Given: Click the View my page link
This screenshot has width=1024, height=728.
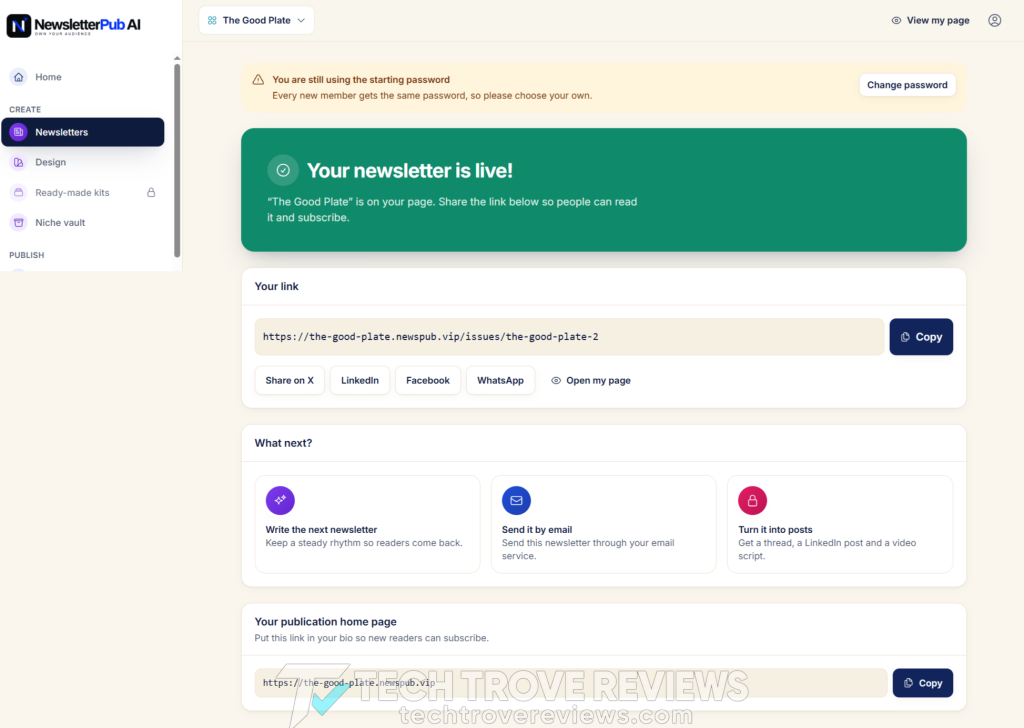Looking at the screenshot, I should 931,20.
